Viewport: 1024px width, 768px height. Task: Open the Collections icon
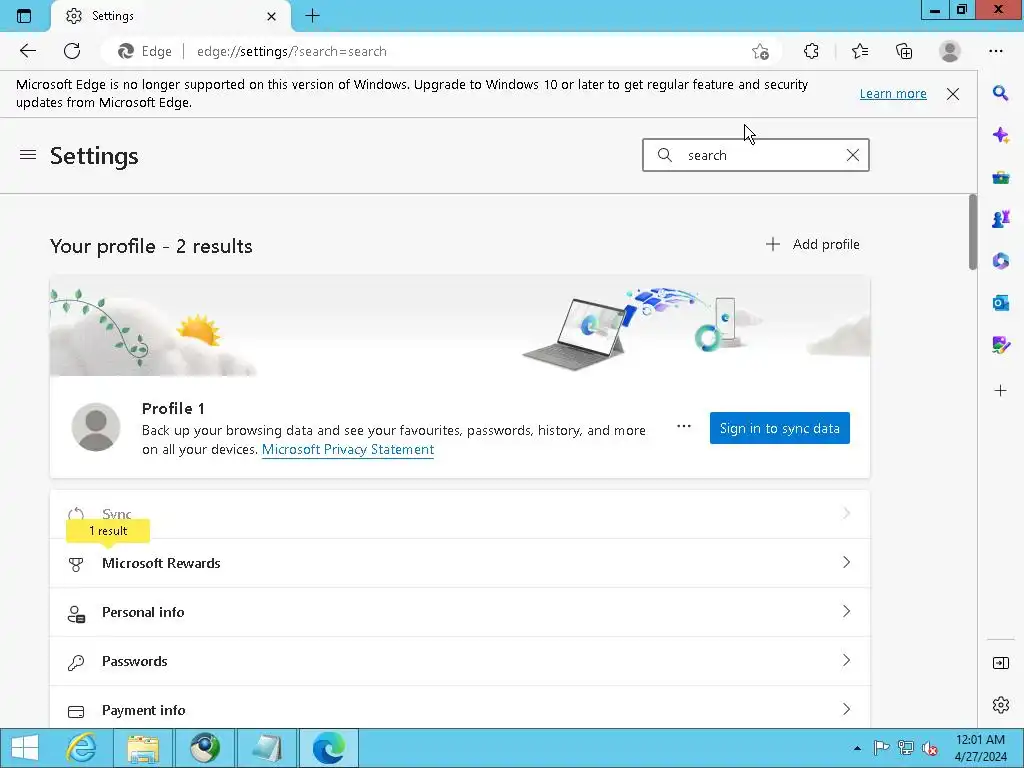pyautogui.click(x=904, y=51)
